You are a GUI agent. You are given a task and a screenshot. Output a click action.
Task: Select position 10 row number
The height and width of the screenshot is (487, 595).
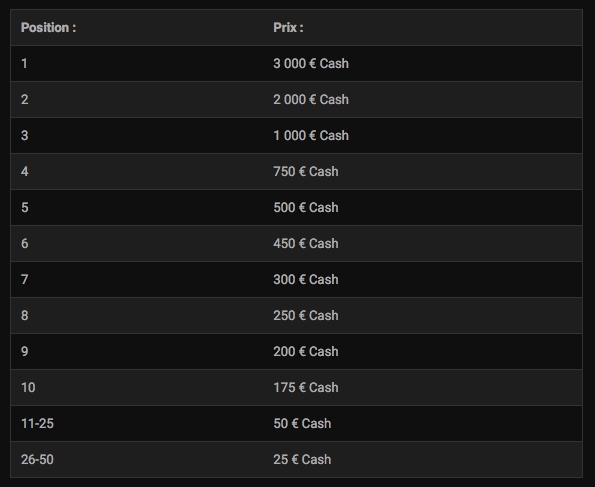point(28,388)
